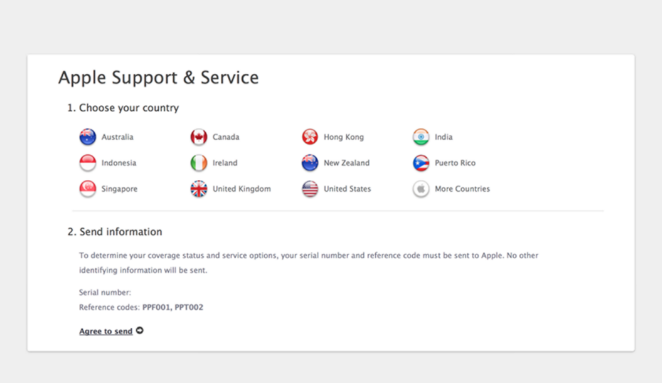Click the India flag icon

point(421,137)
